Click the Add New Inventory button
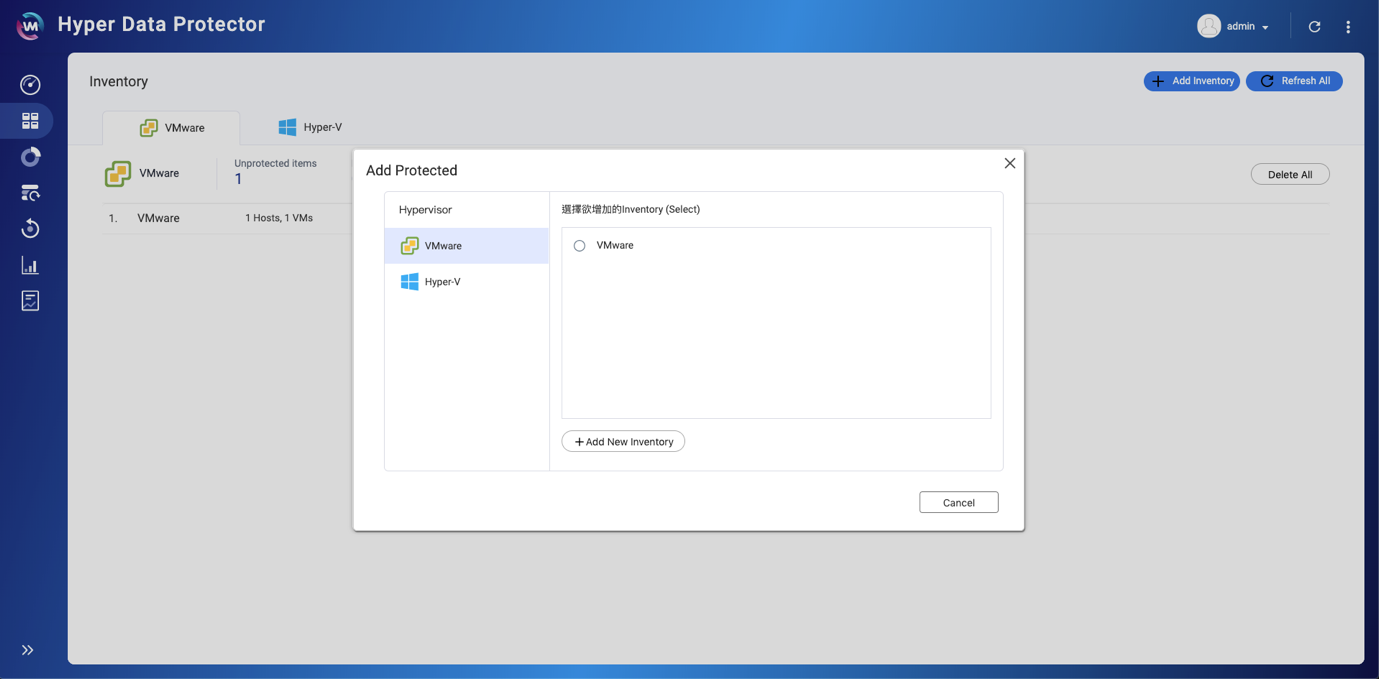Screen dimensions: 1379x679 pos(623,442)
